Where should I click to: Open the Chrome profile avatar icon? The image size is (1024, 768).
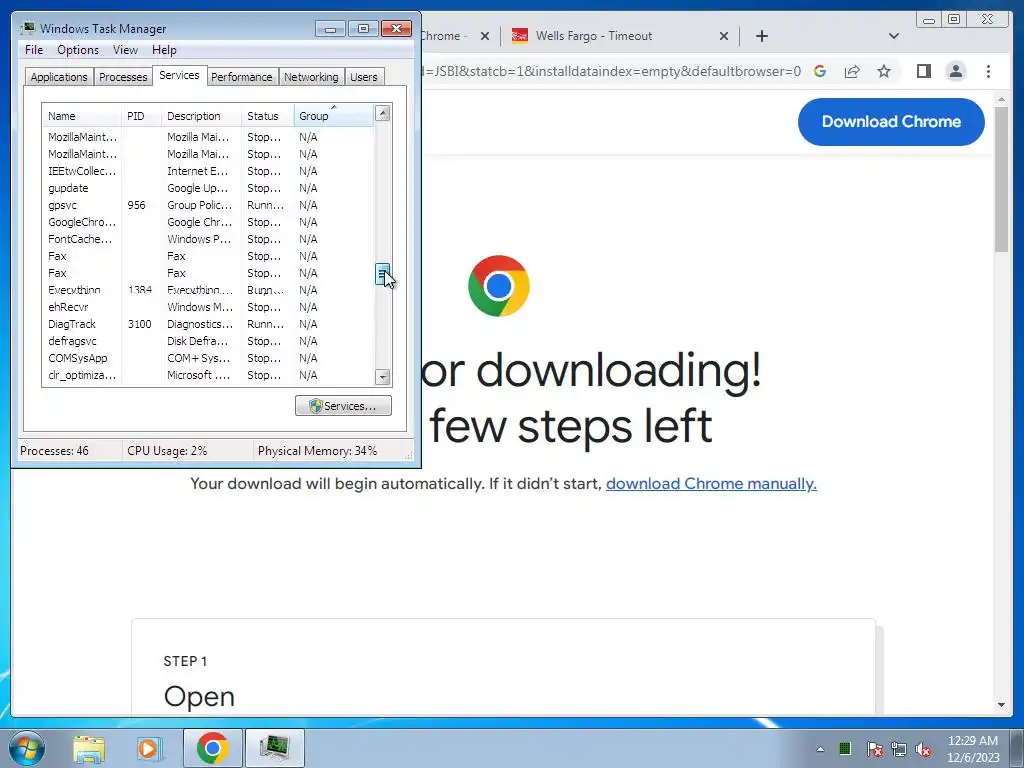click(955, 71)
